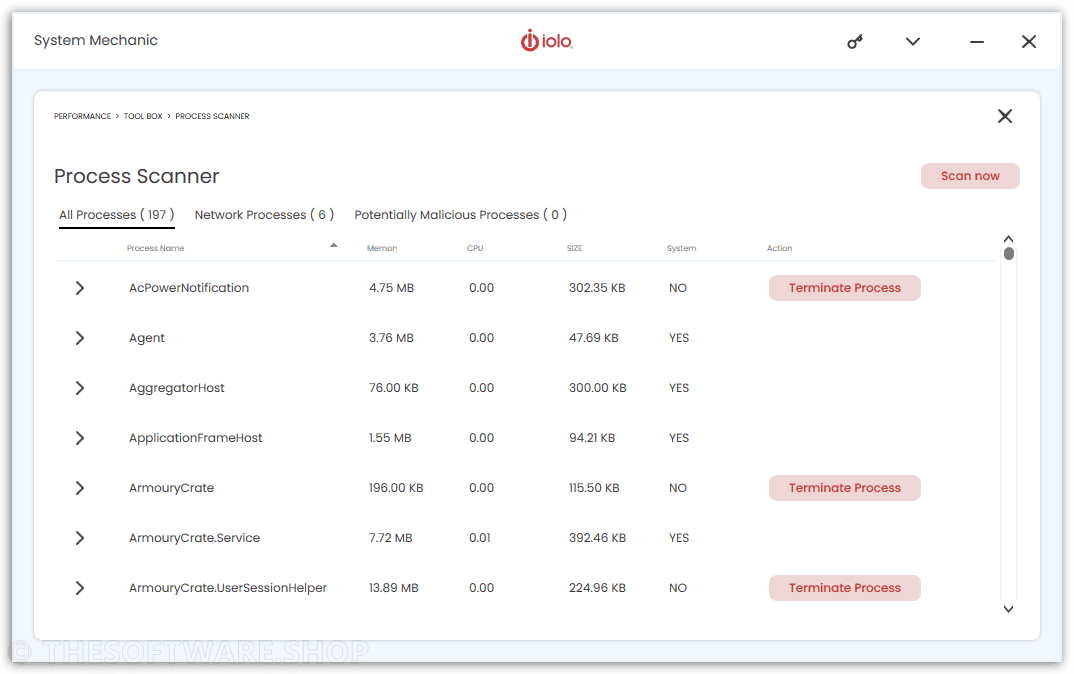The width and height of the screenshot is (1074, 674).
Task: Select the ArmouryCrate.UserSessionHelper process name
Action: pyautogui.click(x=228, y=588)
